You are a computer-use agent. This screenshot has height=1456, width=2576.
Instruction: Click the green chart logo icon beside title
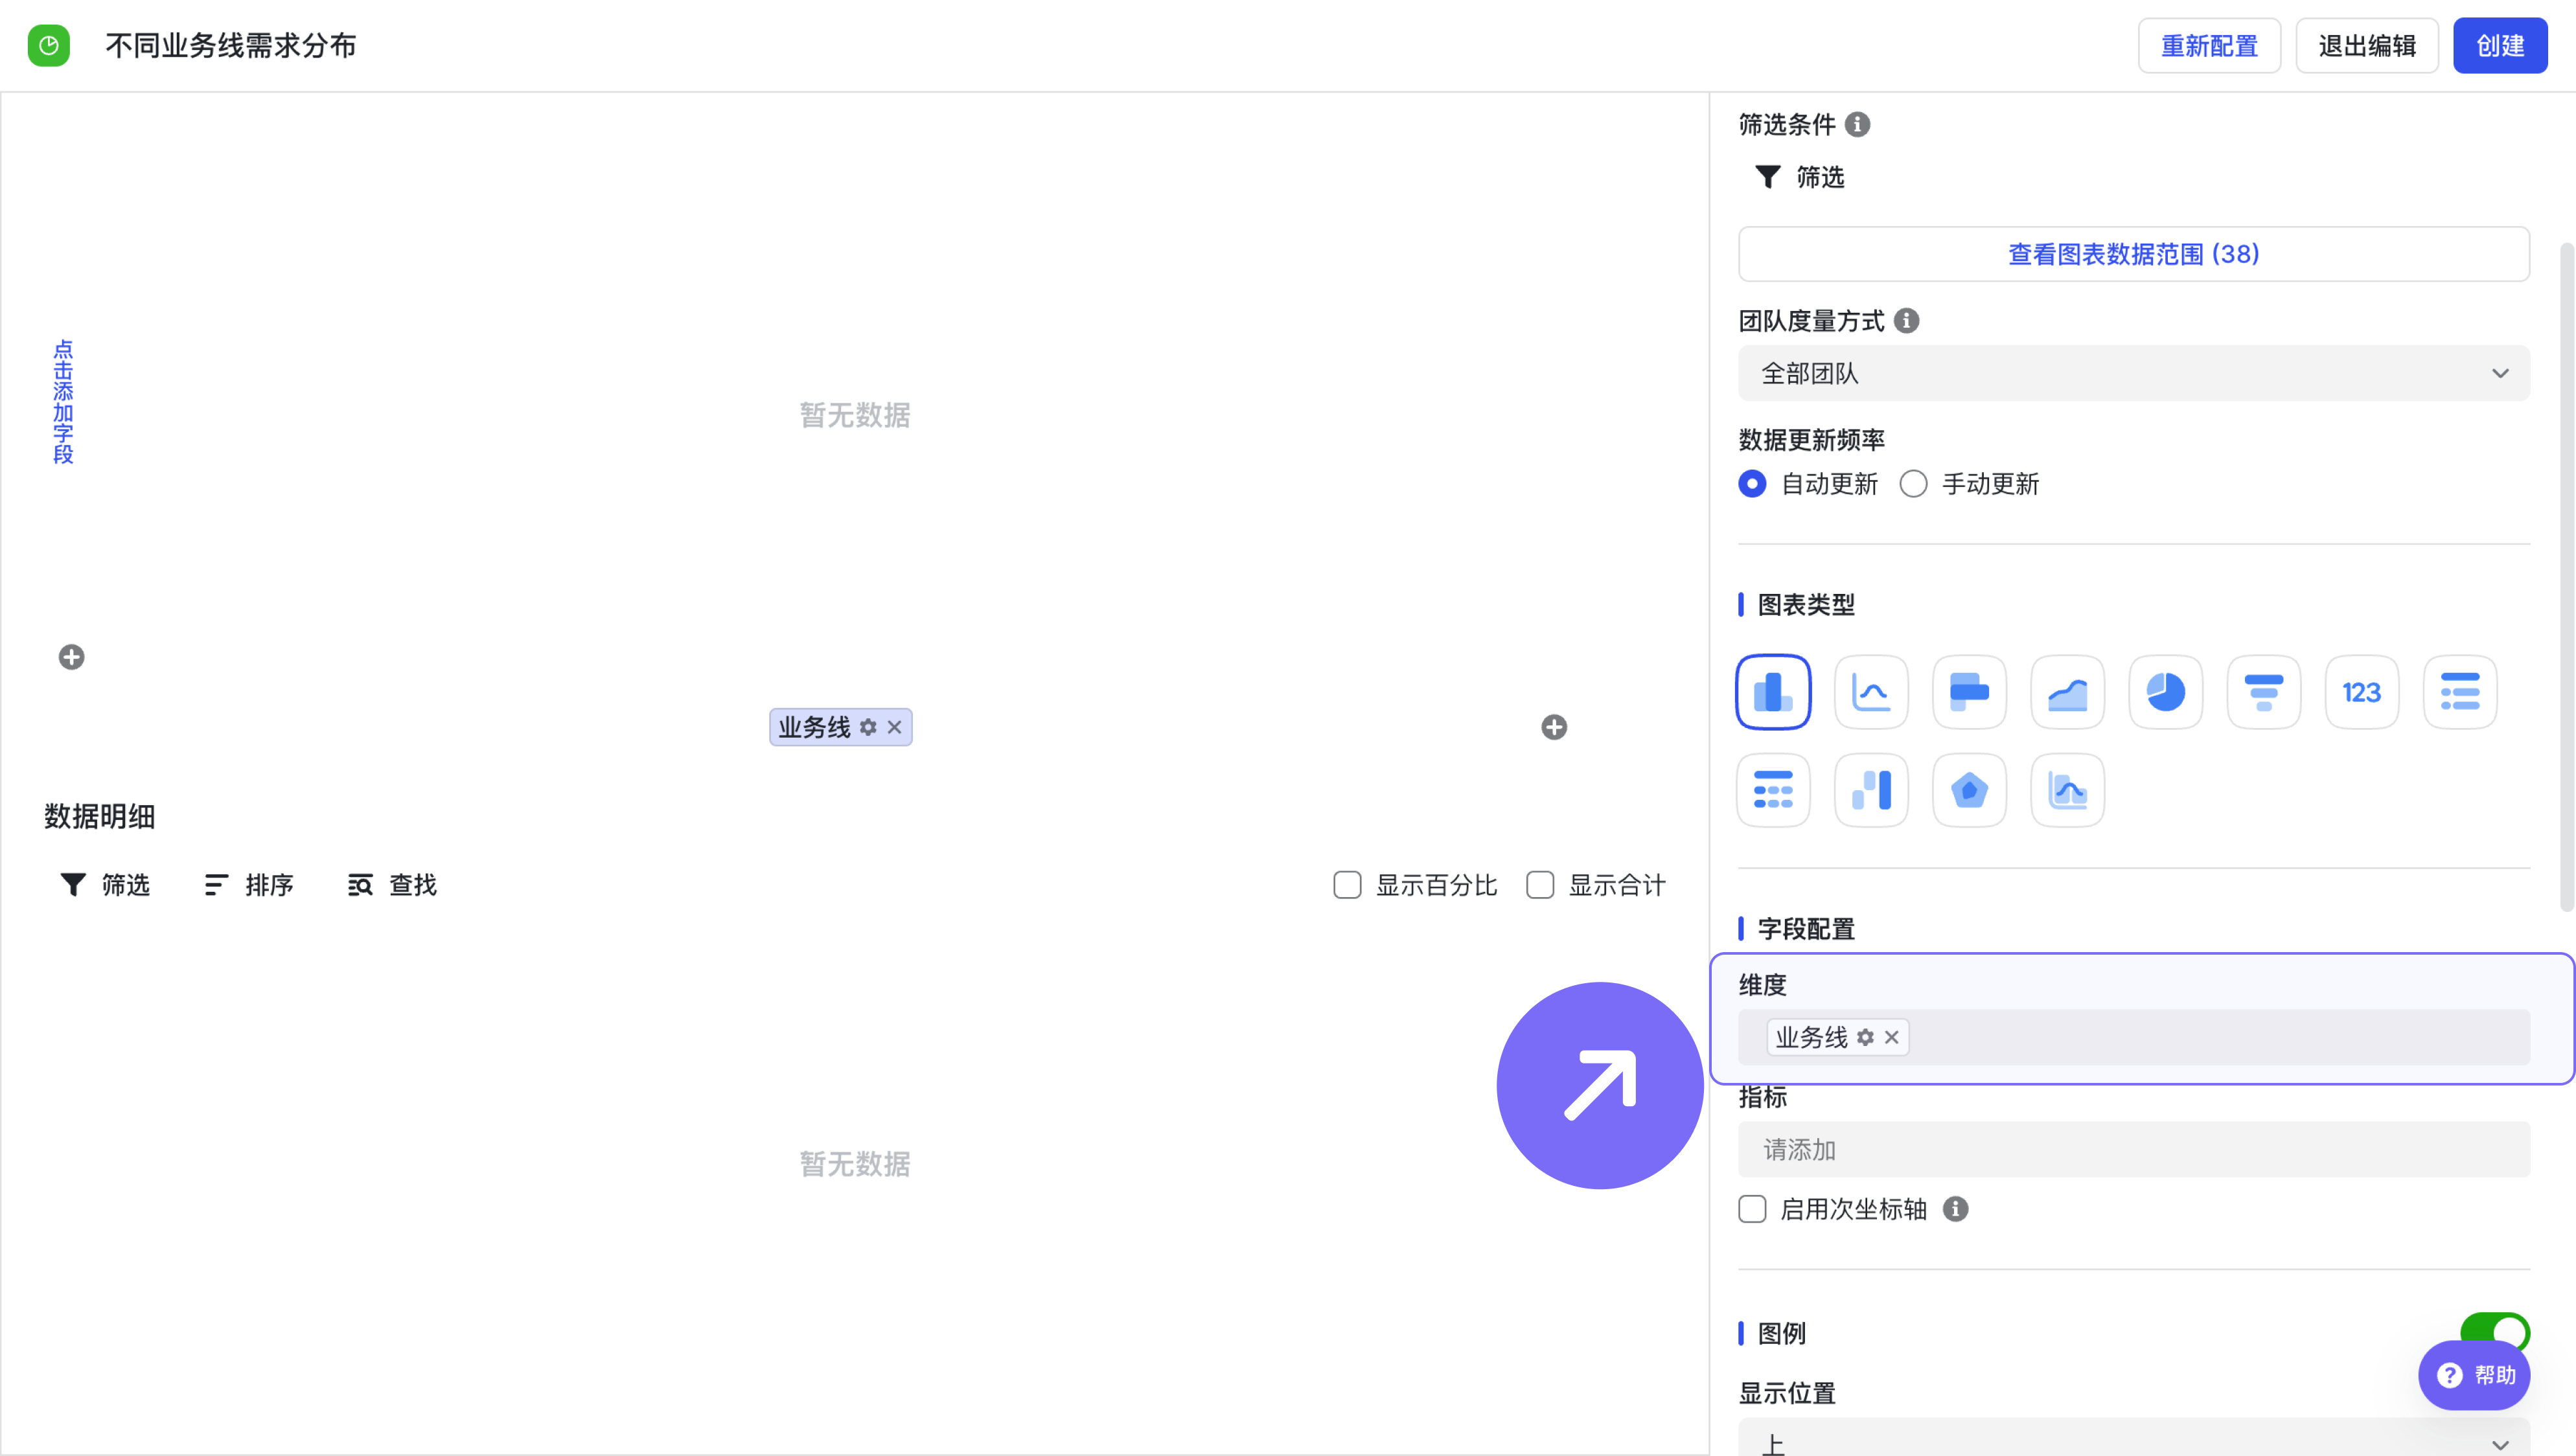pyautogui.click(x=48, y=46)
